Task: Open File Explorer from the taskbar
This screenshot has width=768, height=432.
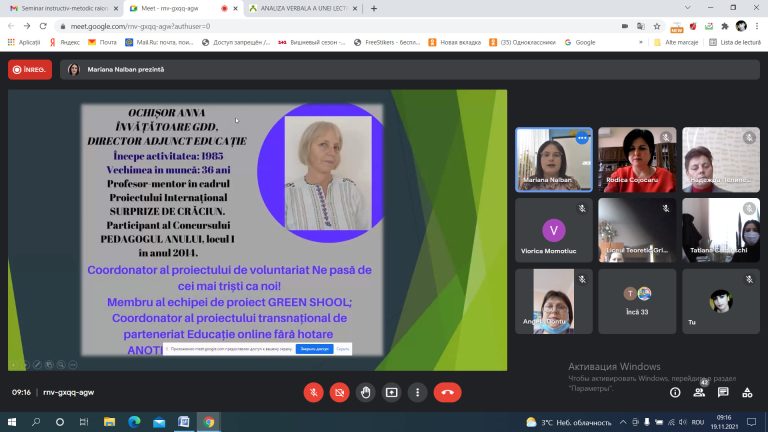Action: [x=109, y=422]
